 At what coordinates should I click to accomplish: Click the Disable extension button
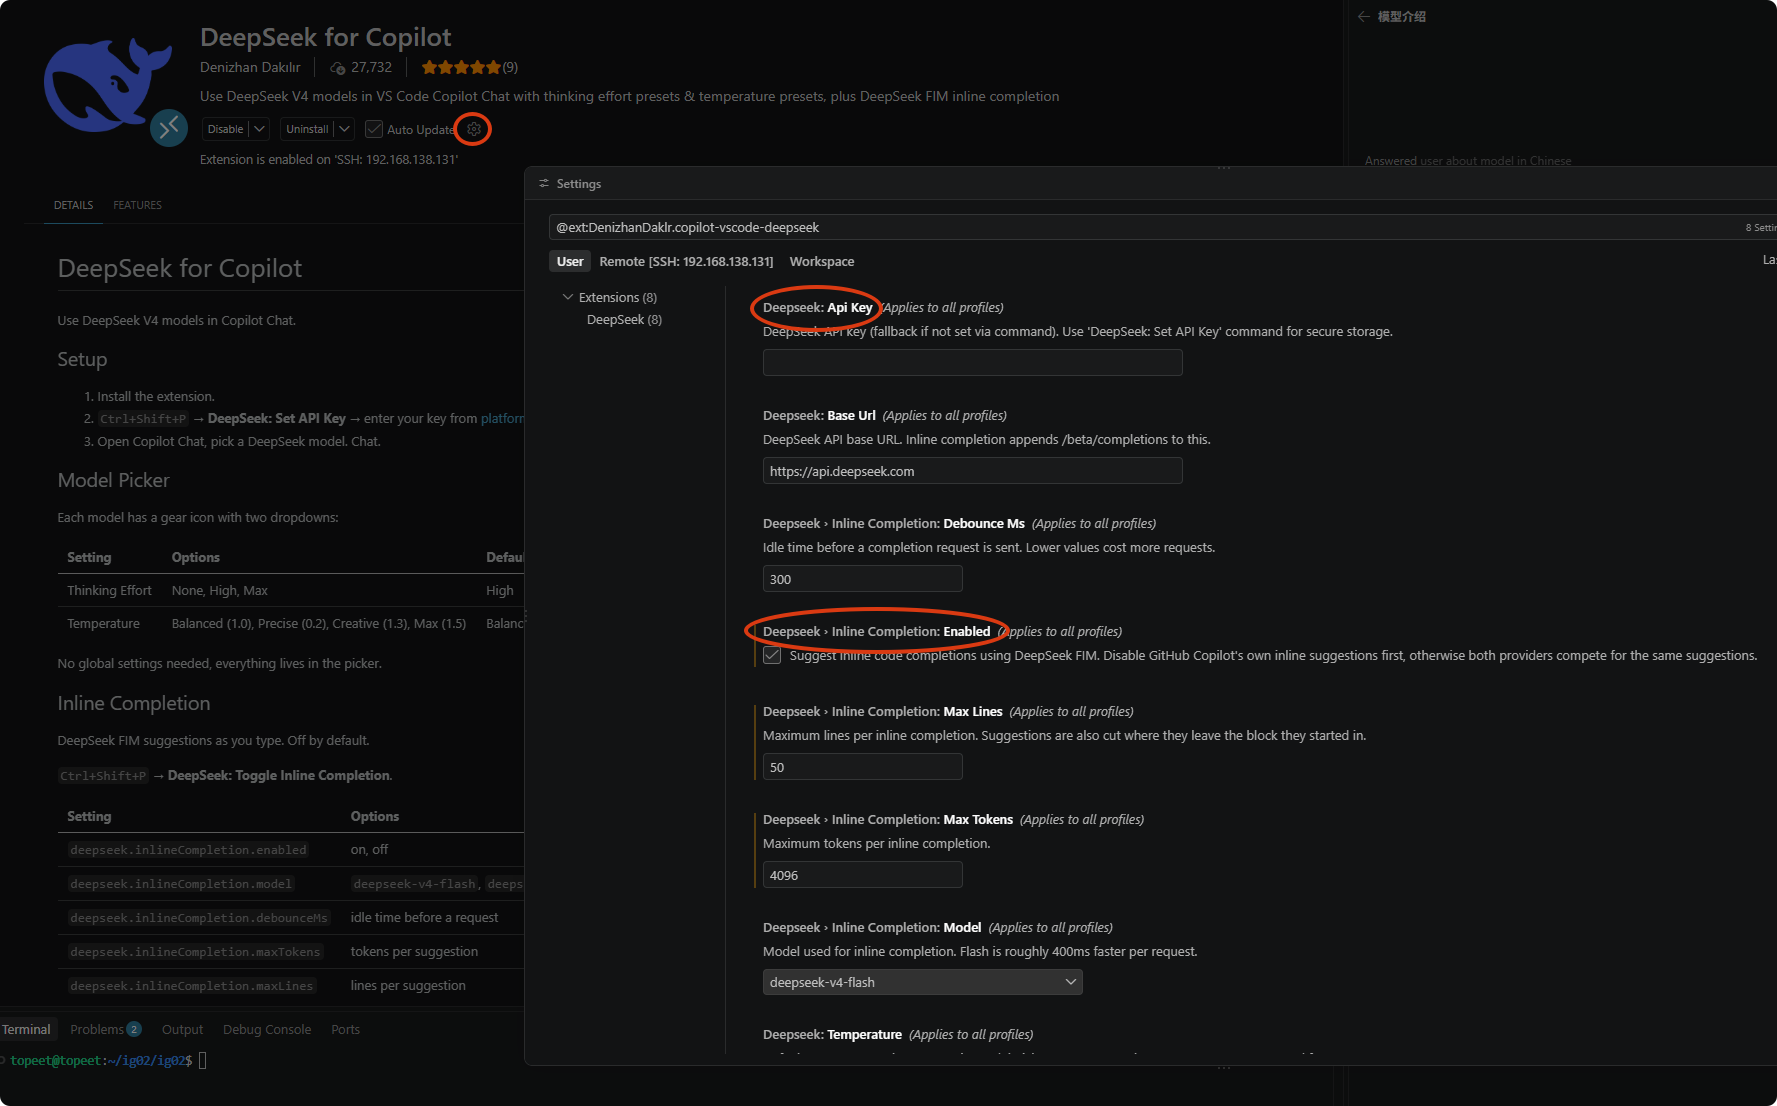pos(225,129)
